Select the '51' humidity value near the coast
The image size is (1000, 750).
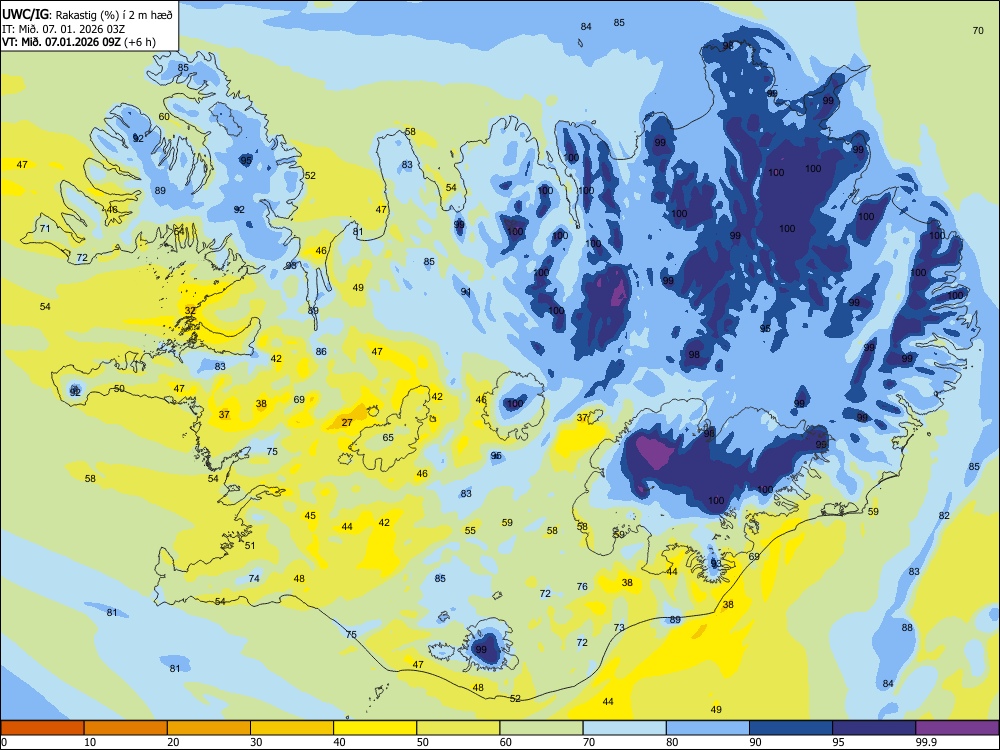(x=250, y=545)
